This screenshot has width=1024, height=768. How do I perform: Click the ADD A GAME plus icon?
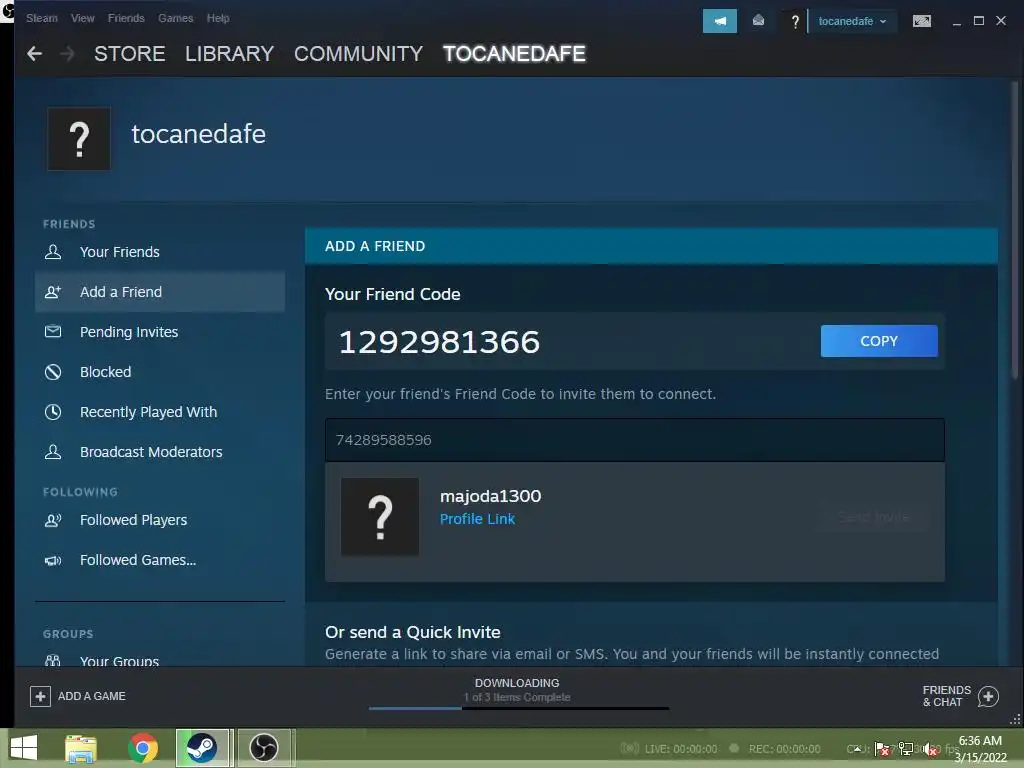coord(40,696)
